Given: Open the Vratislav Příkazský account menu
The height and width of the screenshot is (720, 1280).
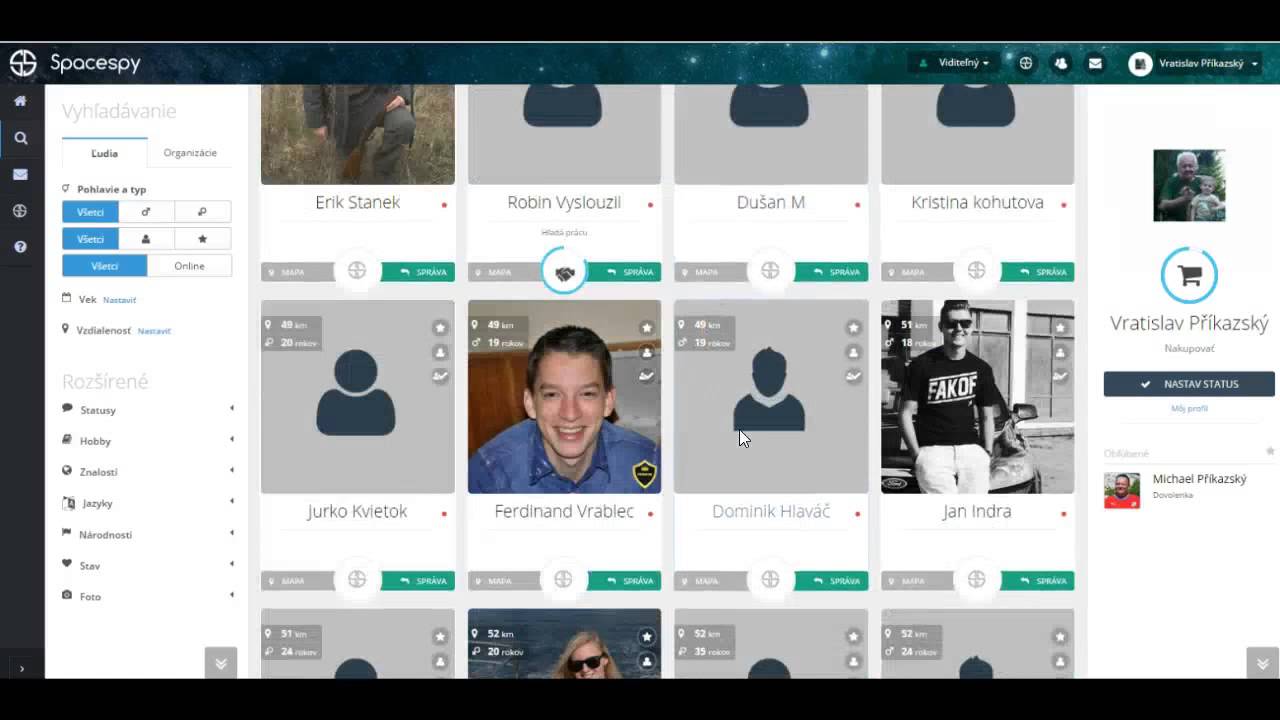Looking at the screenshot, I should click(1193, 63).
